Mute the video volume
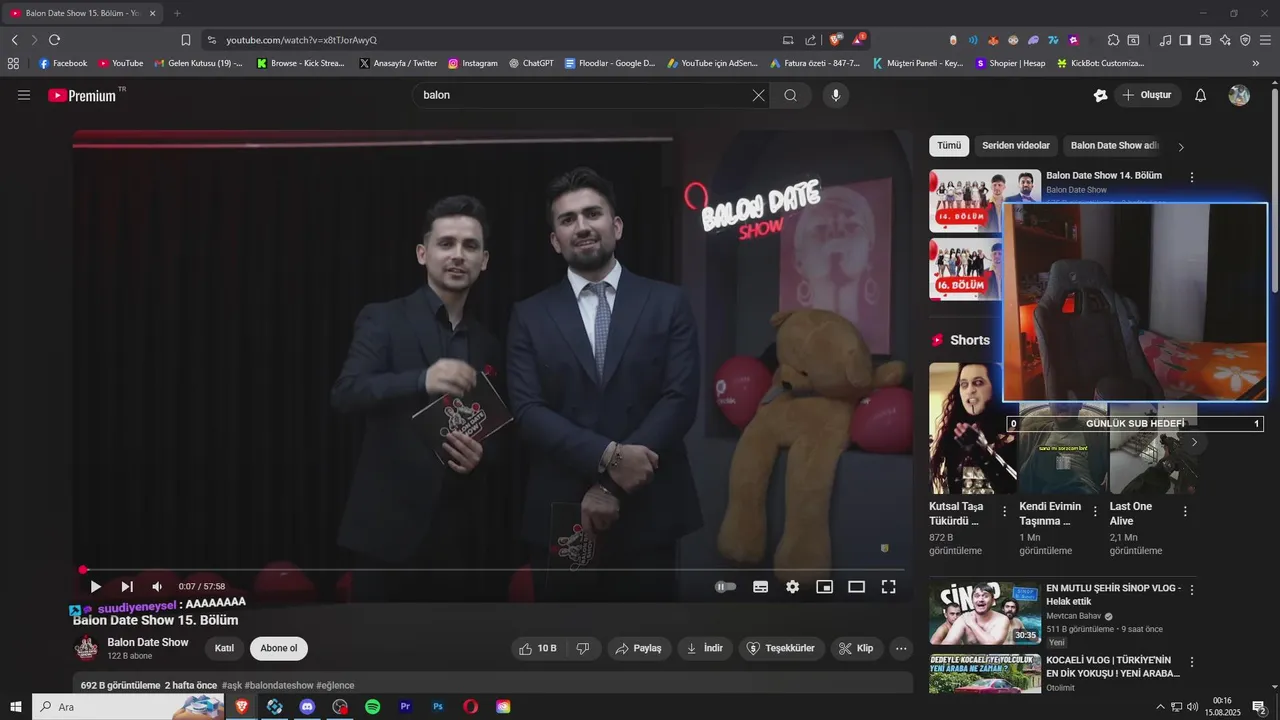 157,587
